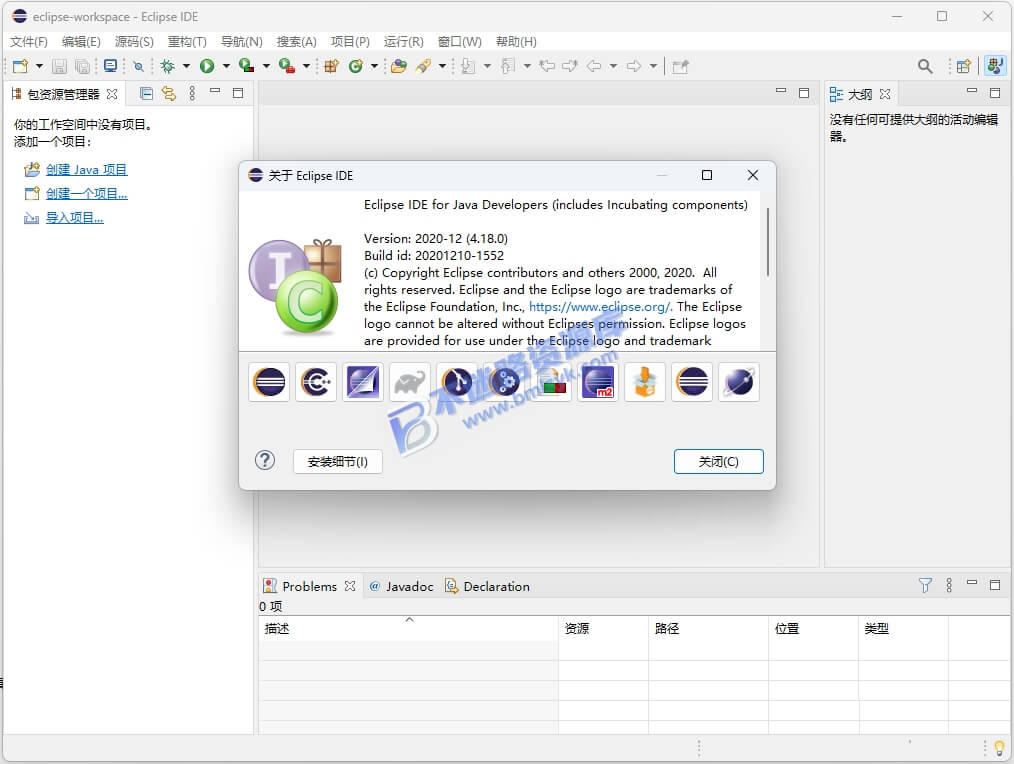The width and height of the screenshot is (1014, 764).
Task: Toggle Link with Editor in Package Explorer
Action: pyautogui.click(x=169, y=94)
